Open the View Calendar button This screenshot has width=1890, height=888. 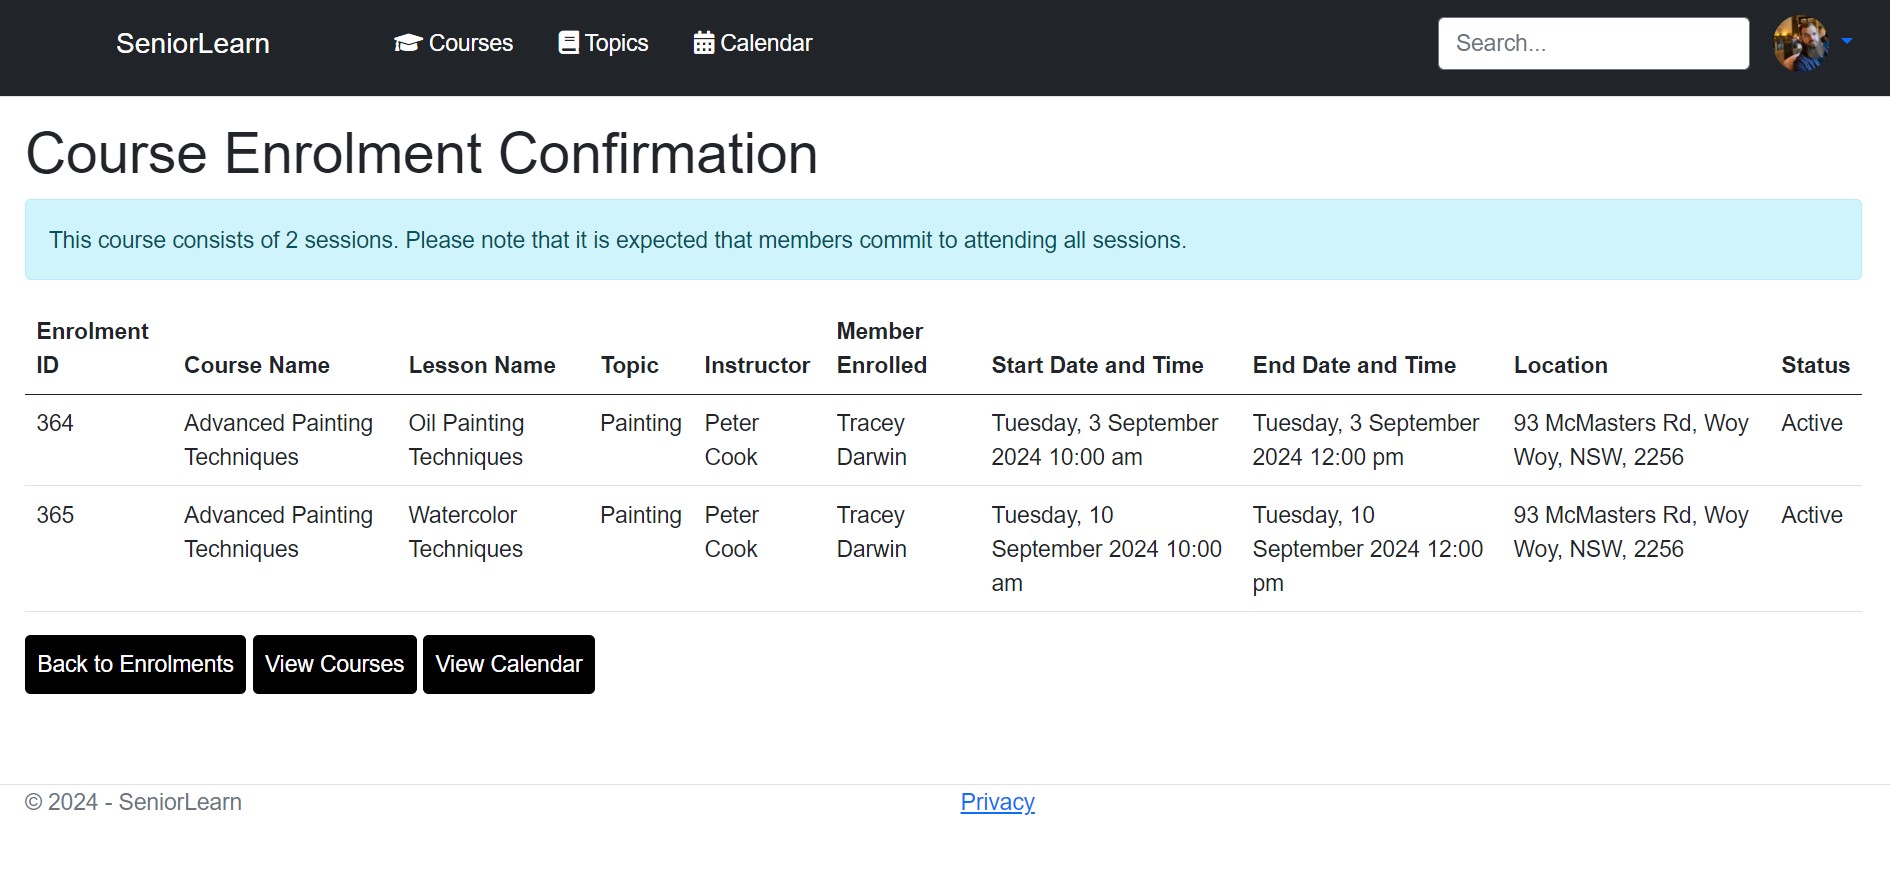tap(508, 664)
